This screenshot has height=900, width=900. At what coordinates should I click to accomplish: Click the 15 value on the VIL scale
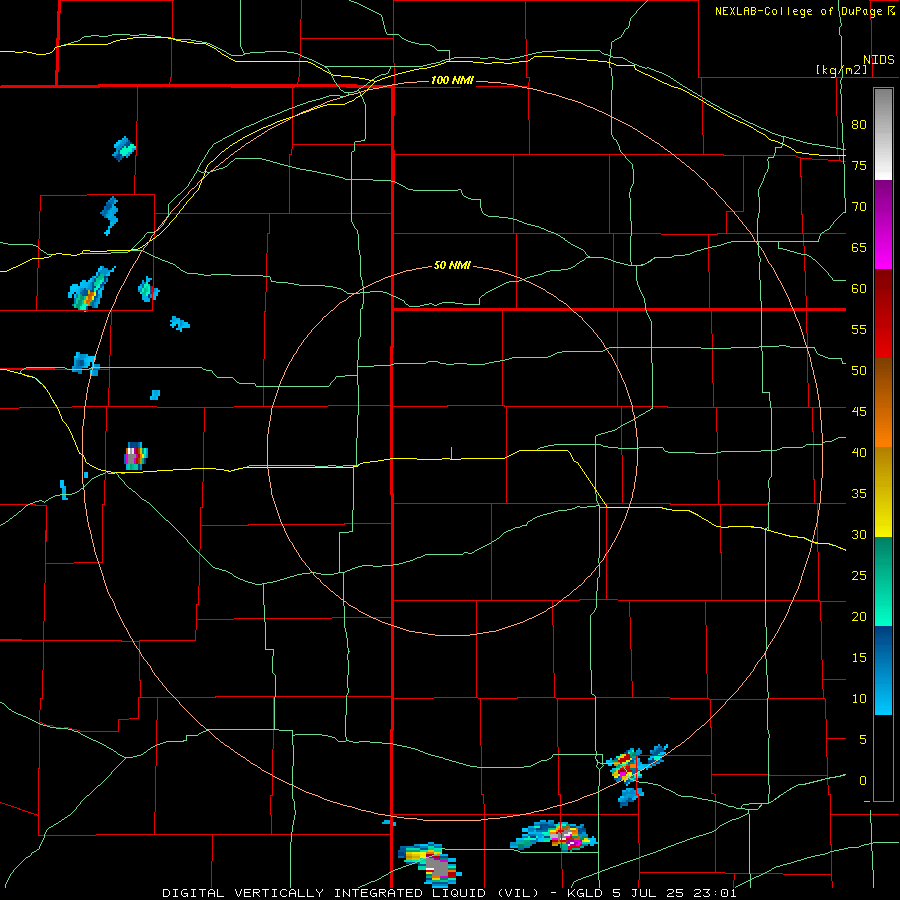[859, 658]
